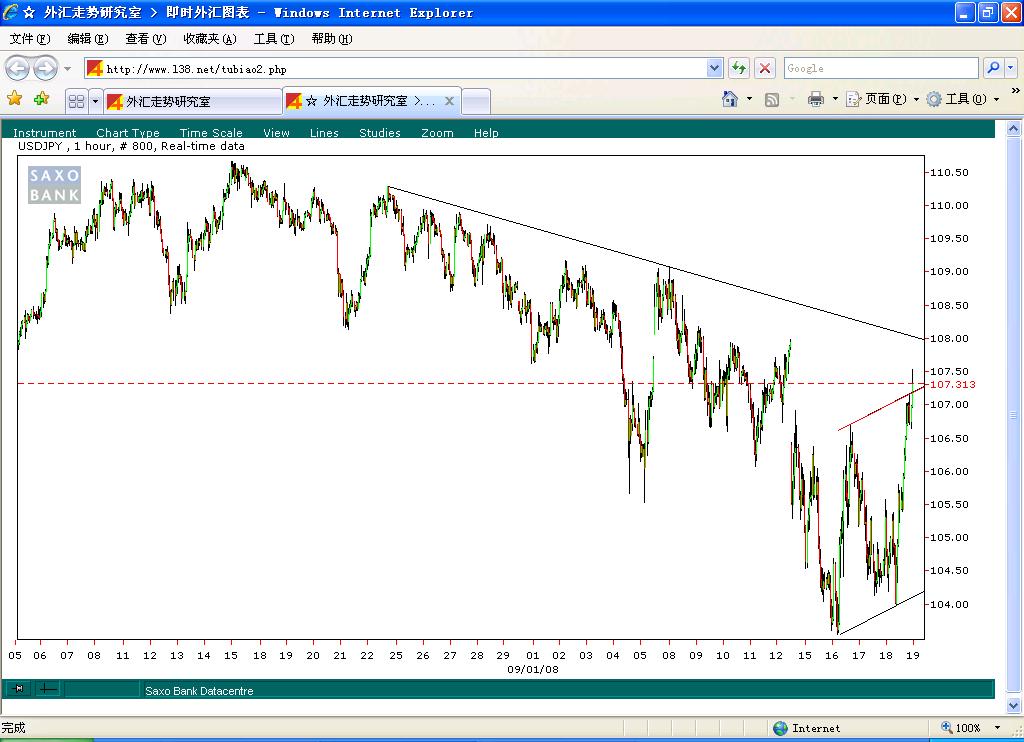Open the Lines menu
Image resolution: width=1024 pixels, height=742 pixels.
pos(324,133)
